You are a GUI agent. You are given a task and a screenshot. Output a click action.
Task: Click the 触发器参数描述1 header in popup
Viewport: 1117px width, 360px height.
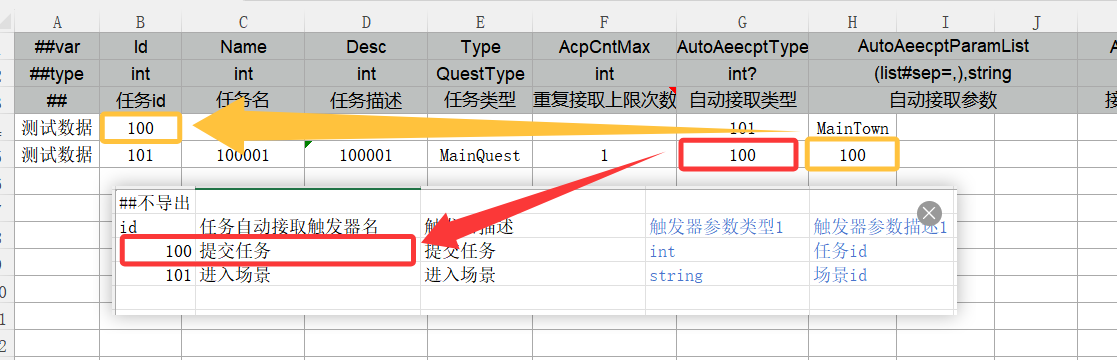(x=882, y=227)
